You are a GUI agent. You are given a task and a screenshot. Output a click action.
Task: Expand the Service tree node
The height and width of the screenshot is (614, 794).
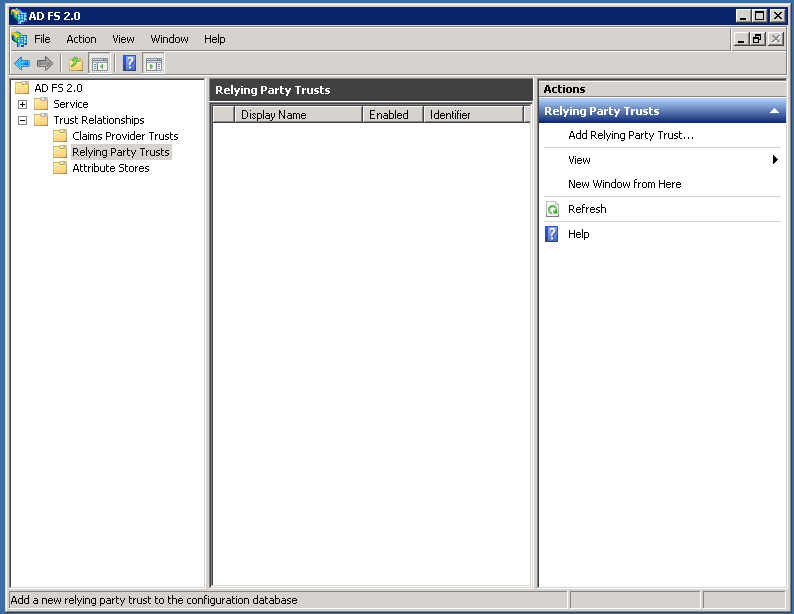tap(22, 104)
